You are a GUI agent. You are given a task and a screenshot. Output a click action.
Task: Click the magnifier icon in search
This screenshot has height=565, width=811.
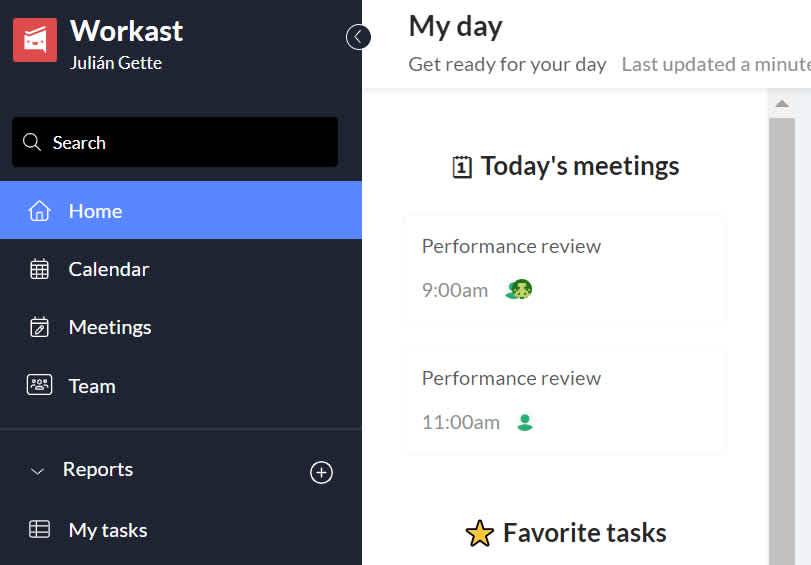click(32, 142)
